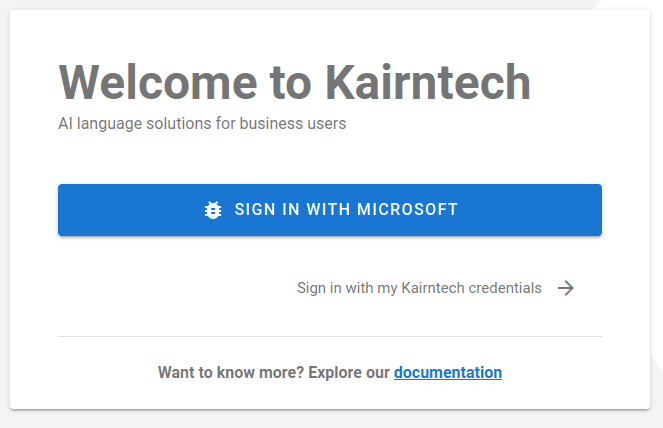Click the blank area left of Kairntech credentials
Image resolution: width=663 pixels, height=428 pixels.
[178, 288]
